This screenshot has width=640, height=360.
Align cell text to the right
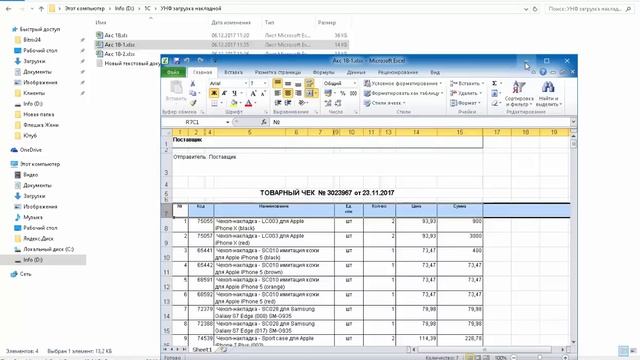298,93
